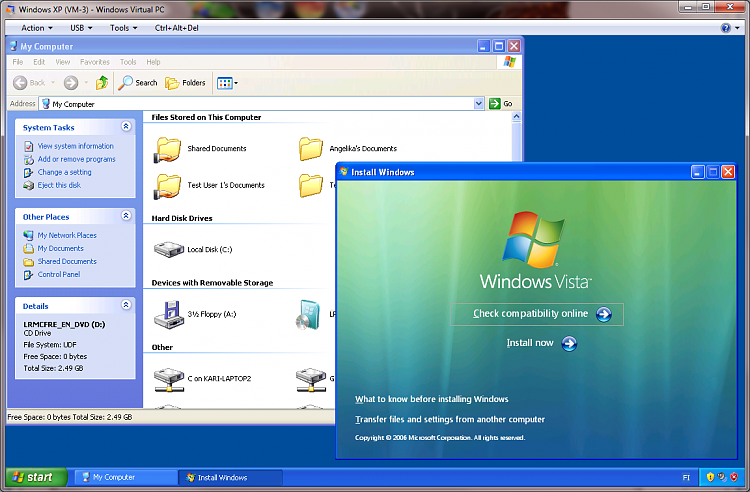Collapse the System Tasks panel
Image resolution: width=750 pixels, height=492 pixels.
[x=126, y=126]
